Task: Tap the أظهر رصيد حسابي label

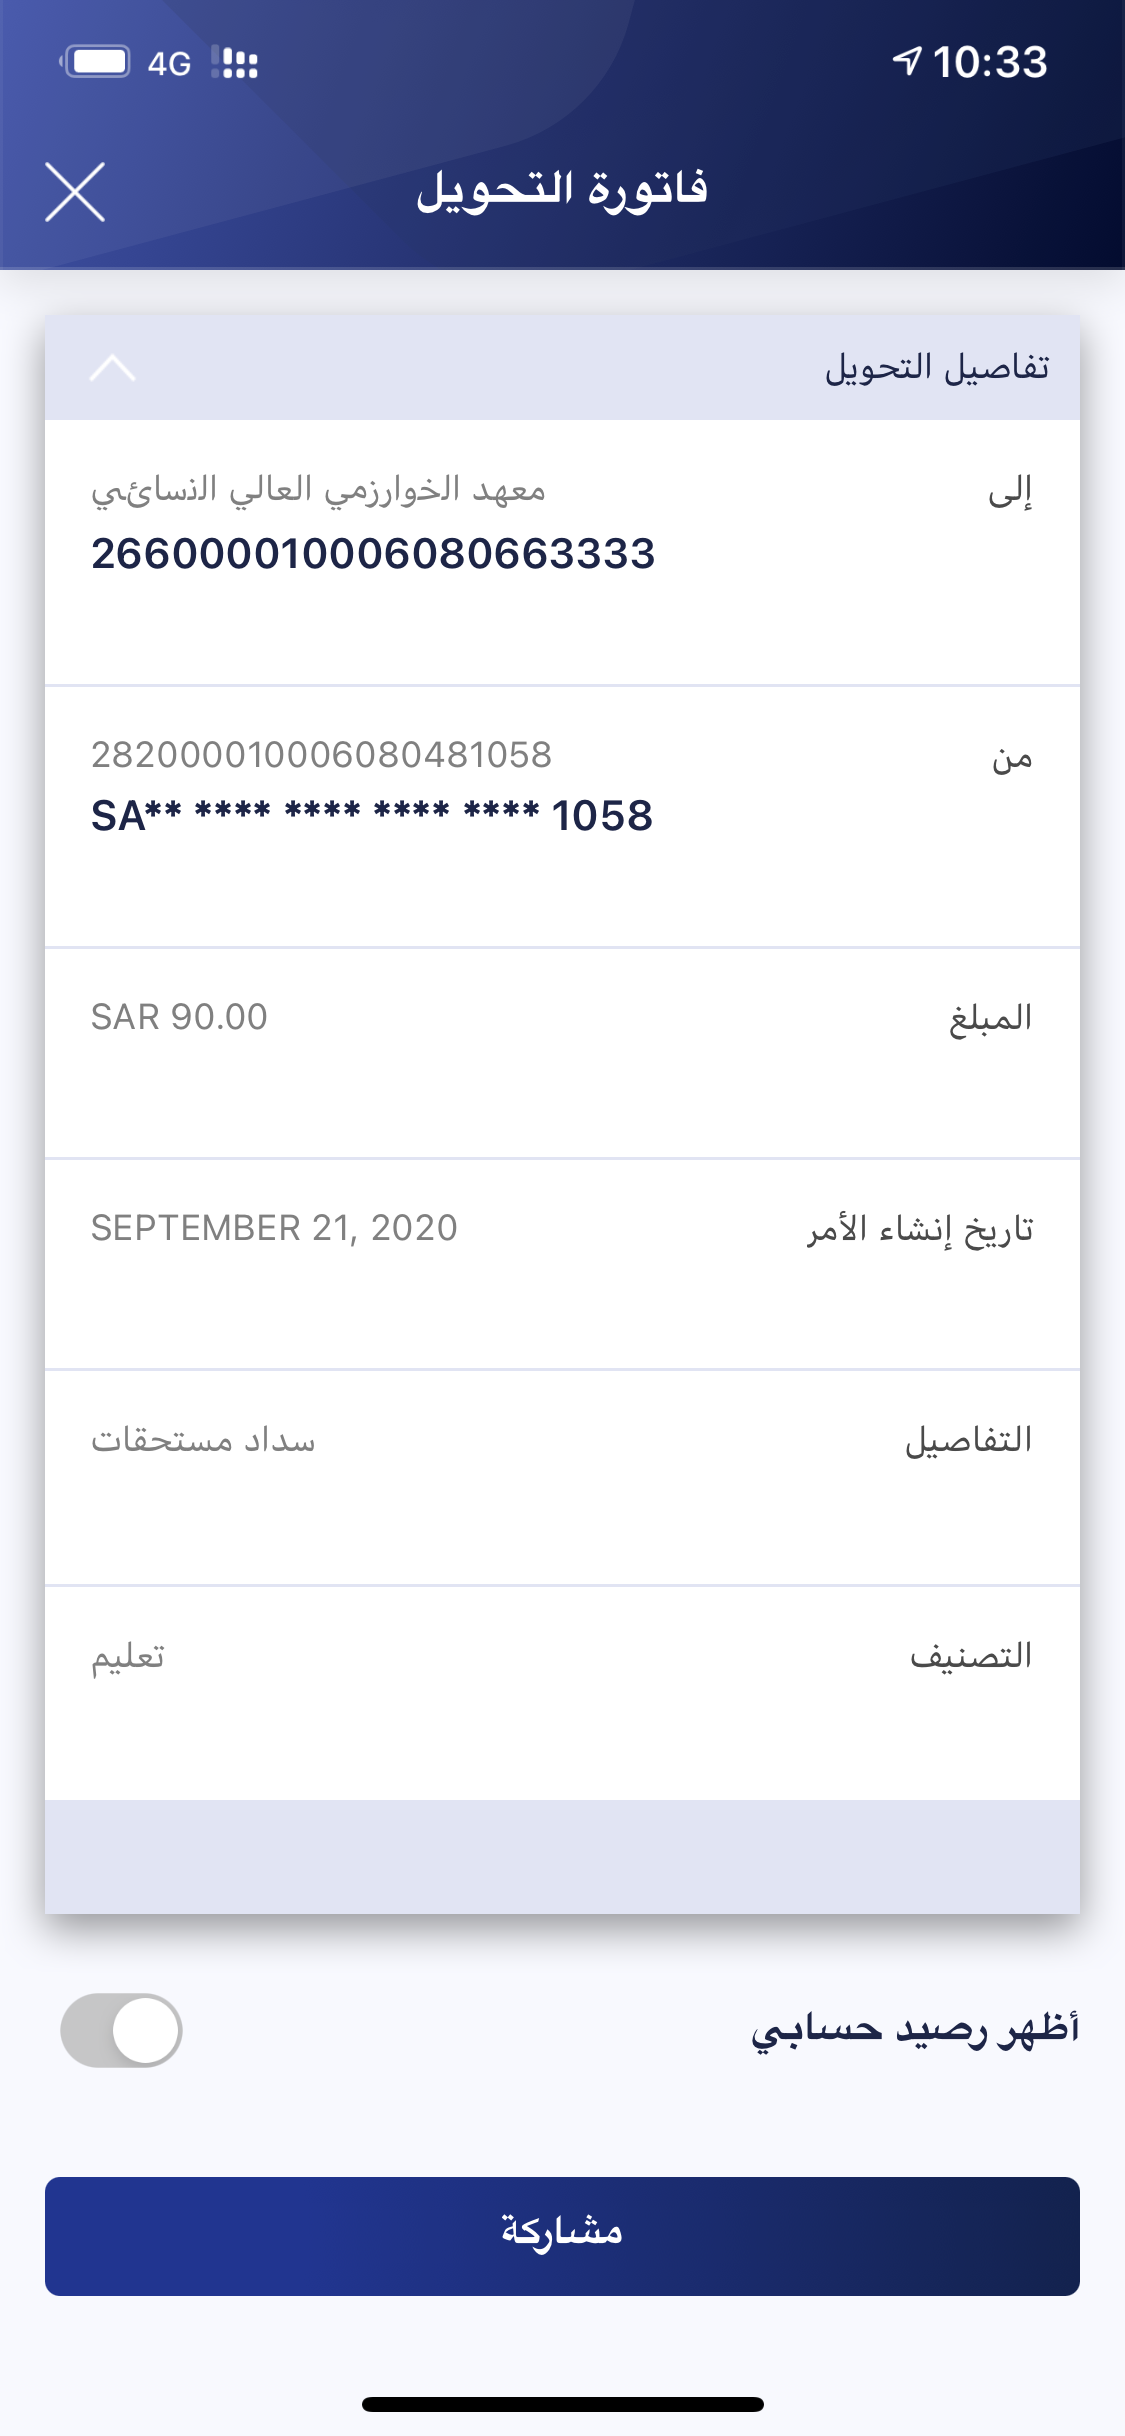Action: (x=915, y=2030)
